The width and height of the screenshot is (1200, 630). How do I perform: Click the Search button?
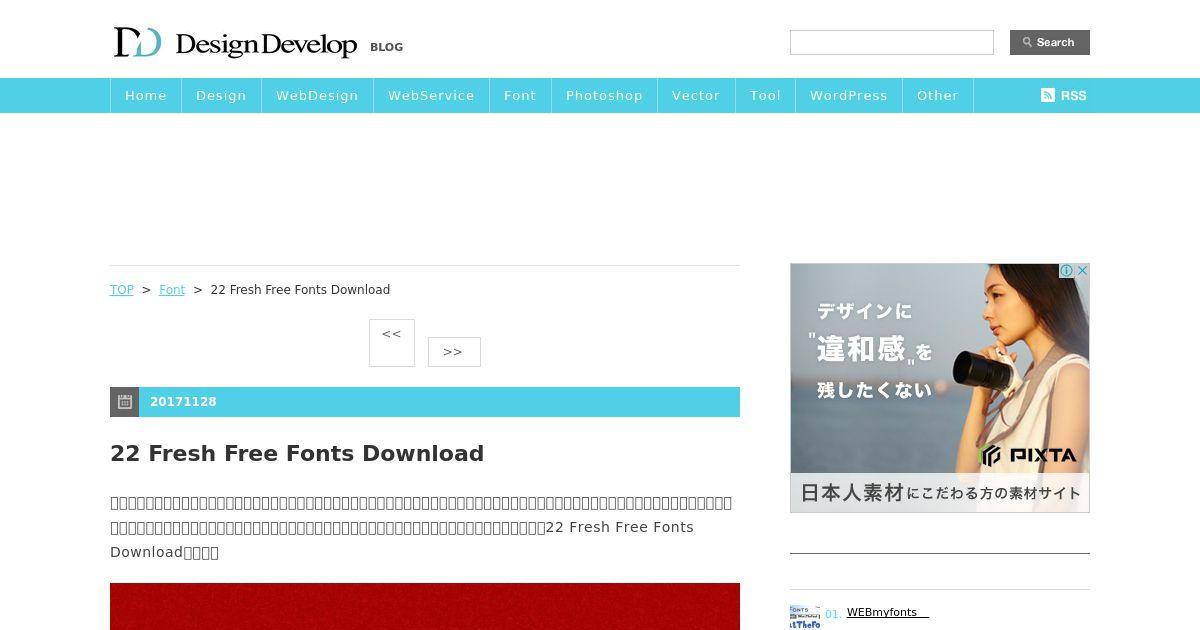[1050, 42]
